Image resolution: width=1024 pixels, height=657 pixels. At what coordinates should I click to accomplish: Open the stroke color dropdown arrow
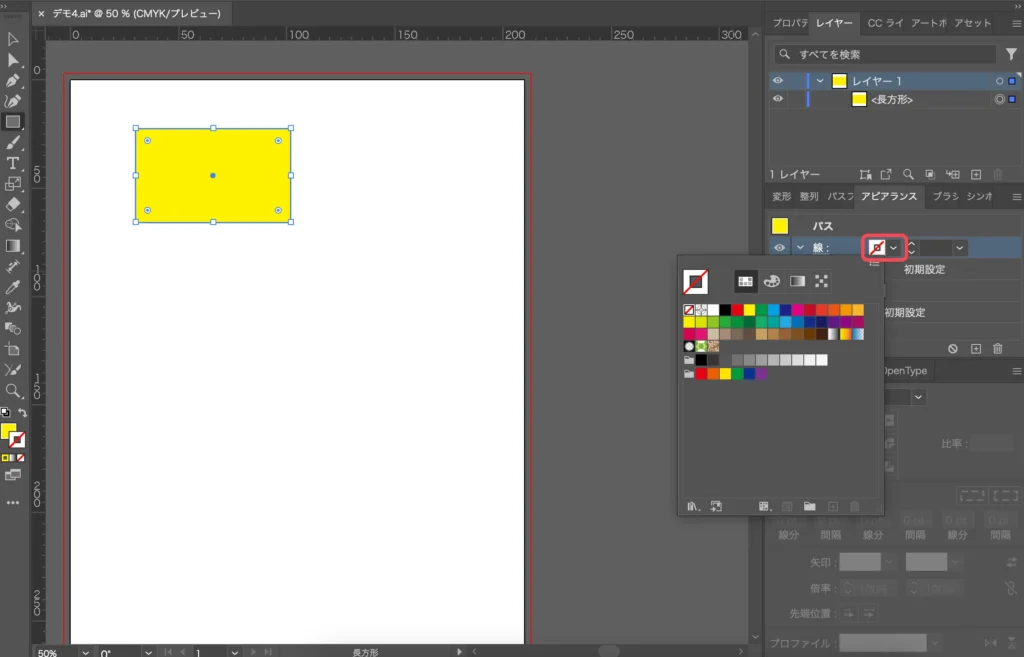tap(894, 248)
